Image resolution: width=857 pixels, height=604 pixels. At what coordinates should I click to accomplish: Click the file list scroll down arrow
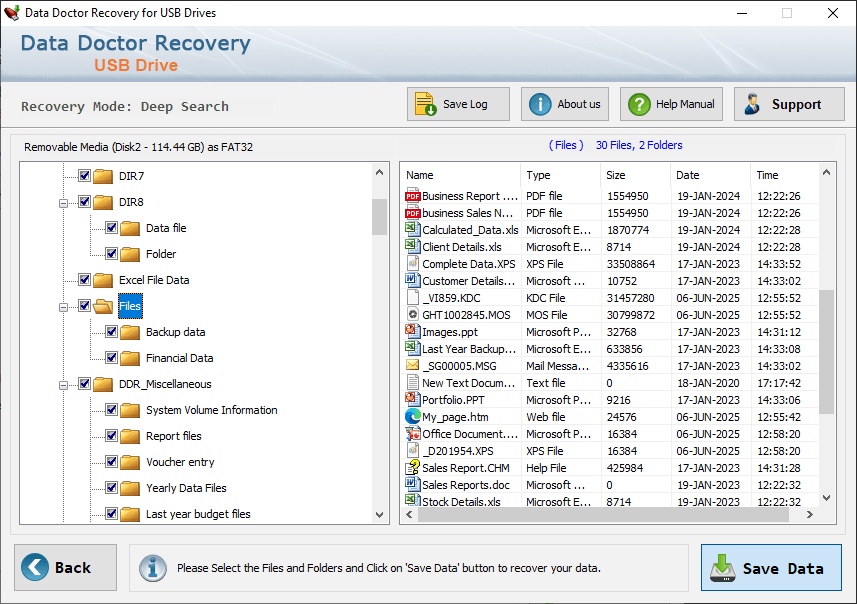[x=826, y=497]
